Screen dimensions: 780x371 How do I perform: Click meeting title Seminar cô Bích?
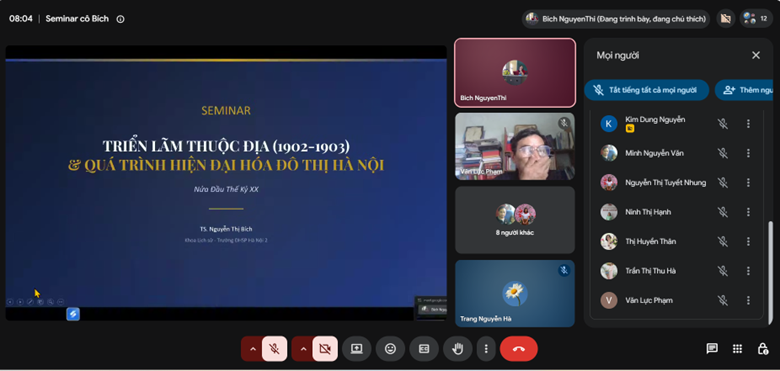click(x=77, y=19)
